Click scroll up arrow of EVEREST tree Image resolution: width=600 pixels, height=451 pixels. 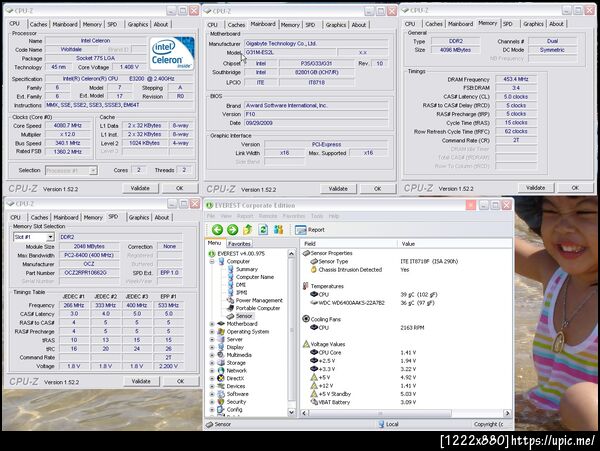(291, 254)
